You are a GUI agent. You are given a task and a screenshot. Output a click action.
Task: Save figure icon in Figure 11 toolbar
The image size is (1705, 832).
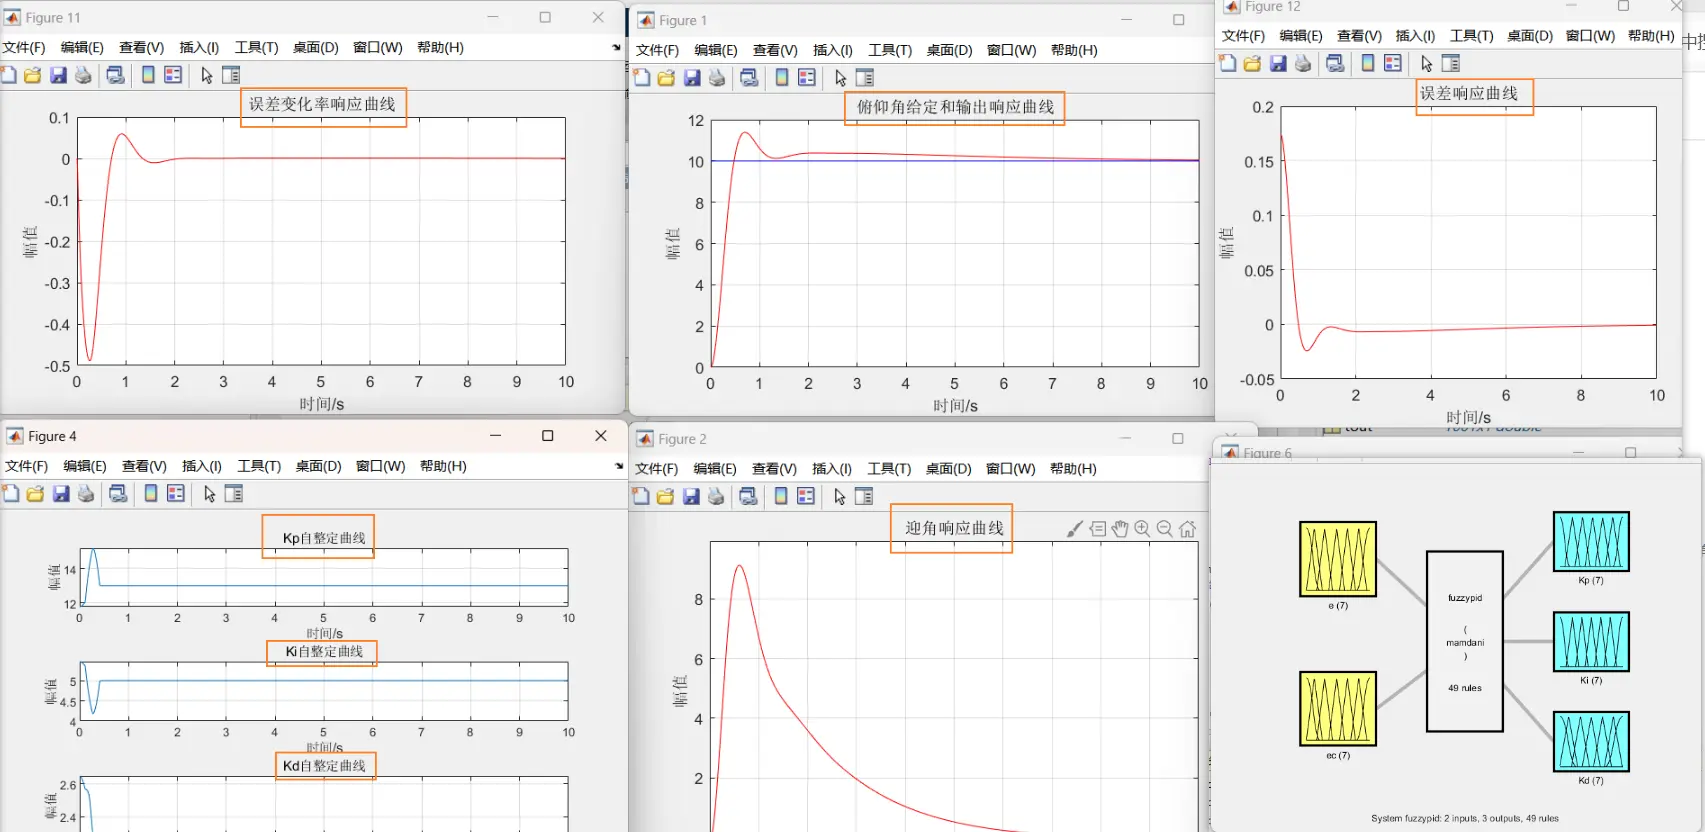pyautogui.click(x=58, y=75)
